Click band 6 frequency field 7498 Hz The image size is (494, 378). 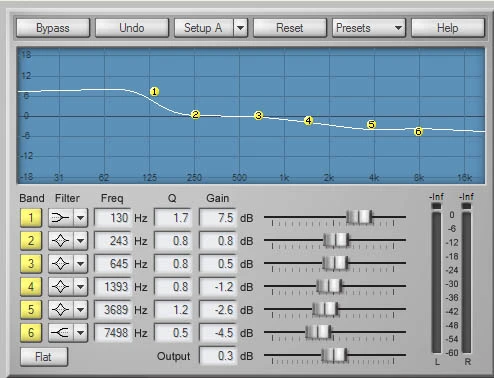(x=113, y=333)
